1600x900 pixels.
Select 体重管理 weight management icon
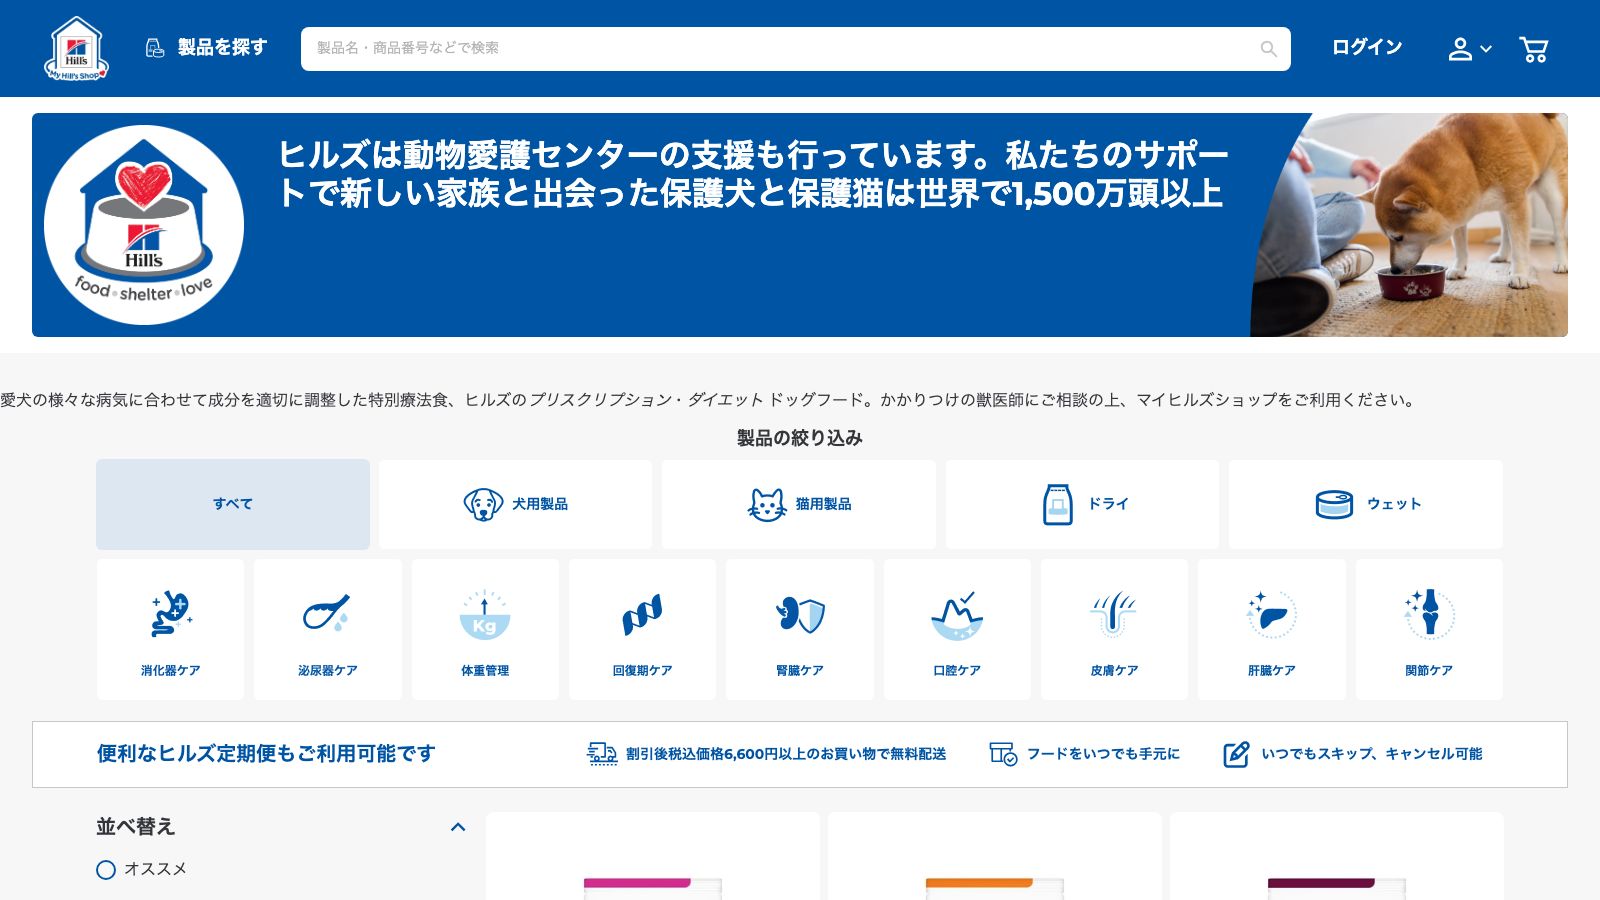[x=485, y=629]
